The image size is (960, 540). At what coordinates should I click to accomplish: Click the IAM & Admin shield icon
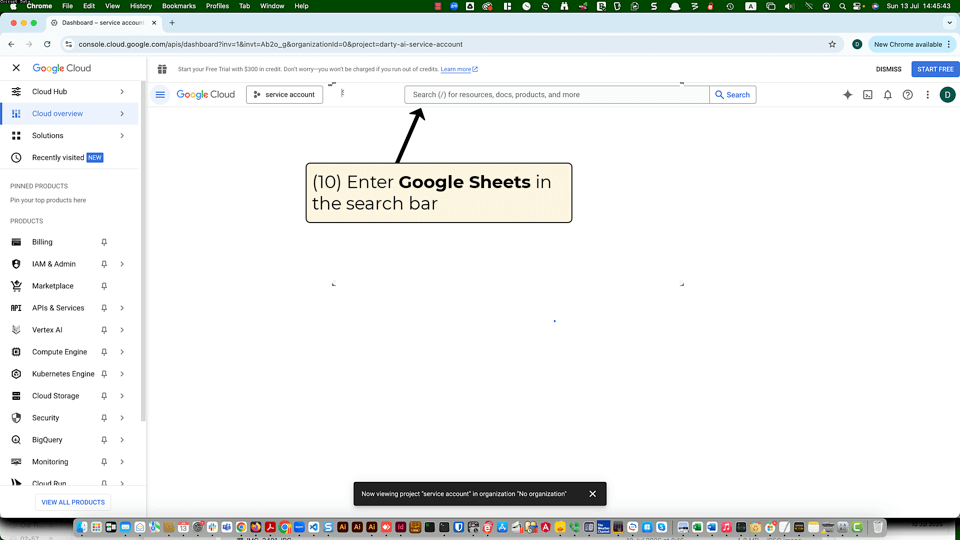17,264
